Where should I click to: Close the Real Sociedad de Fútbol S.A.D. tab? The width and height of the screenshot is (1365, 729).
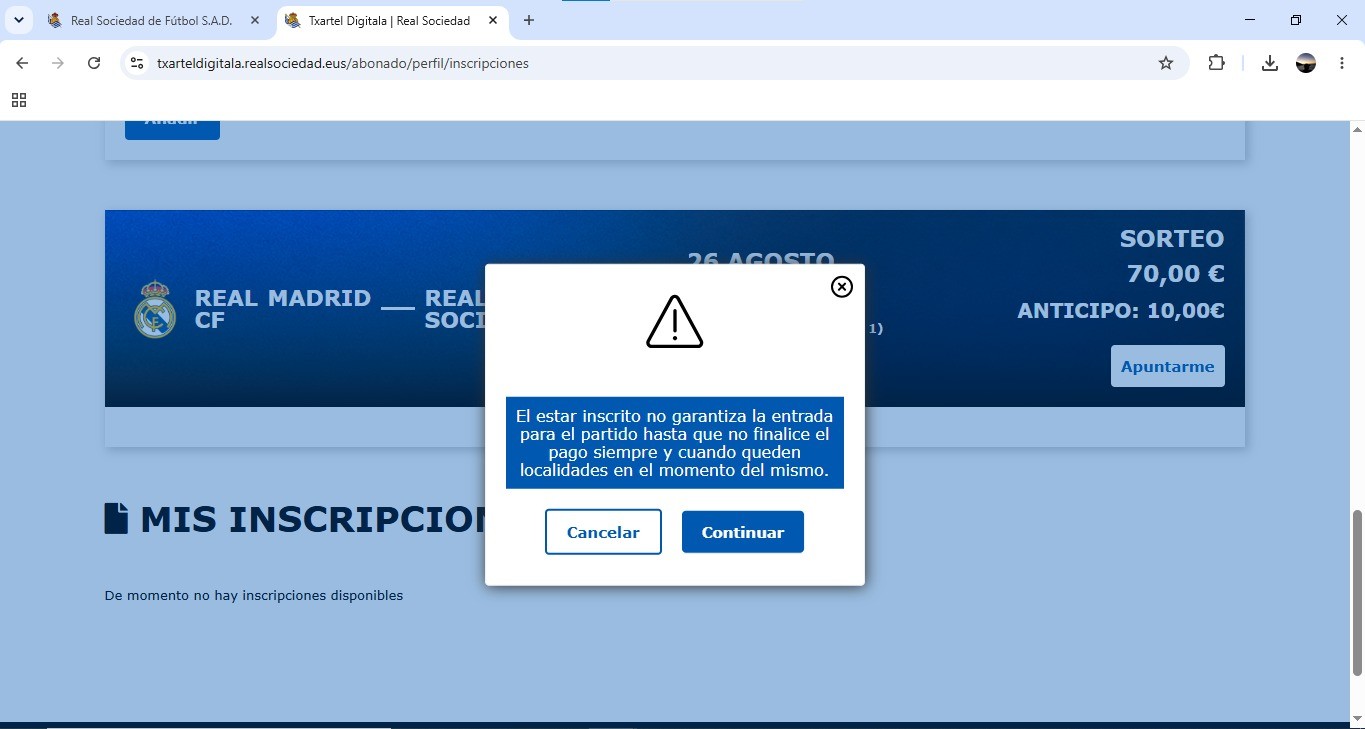(x=255, y=20)
